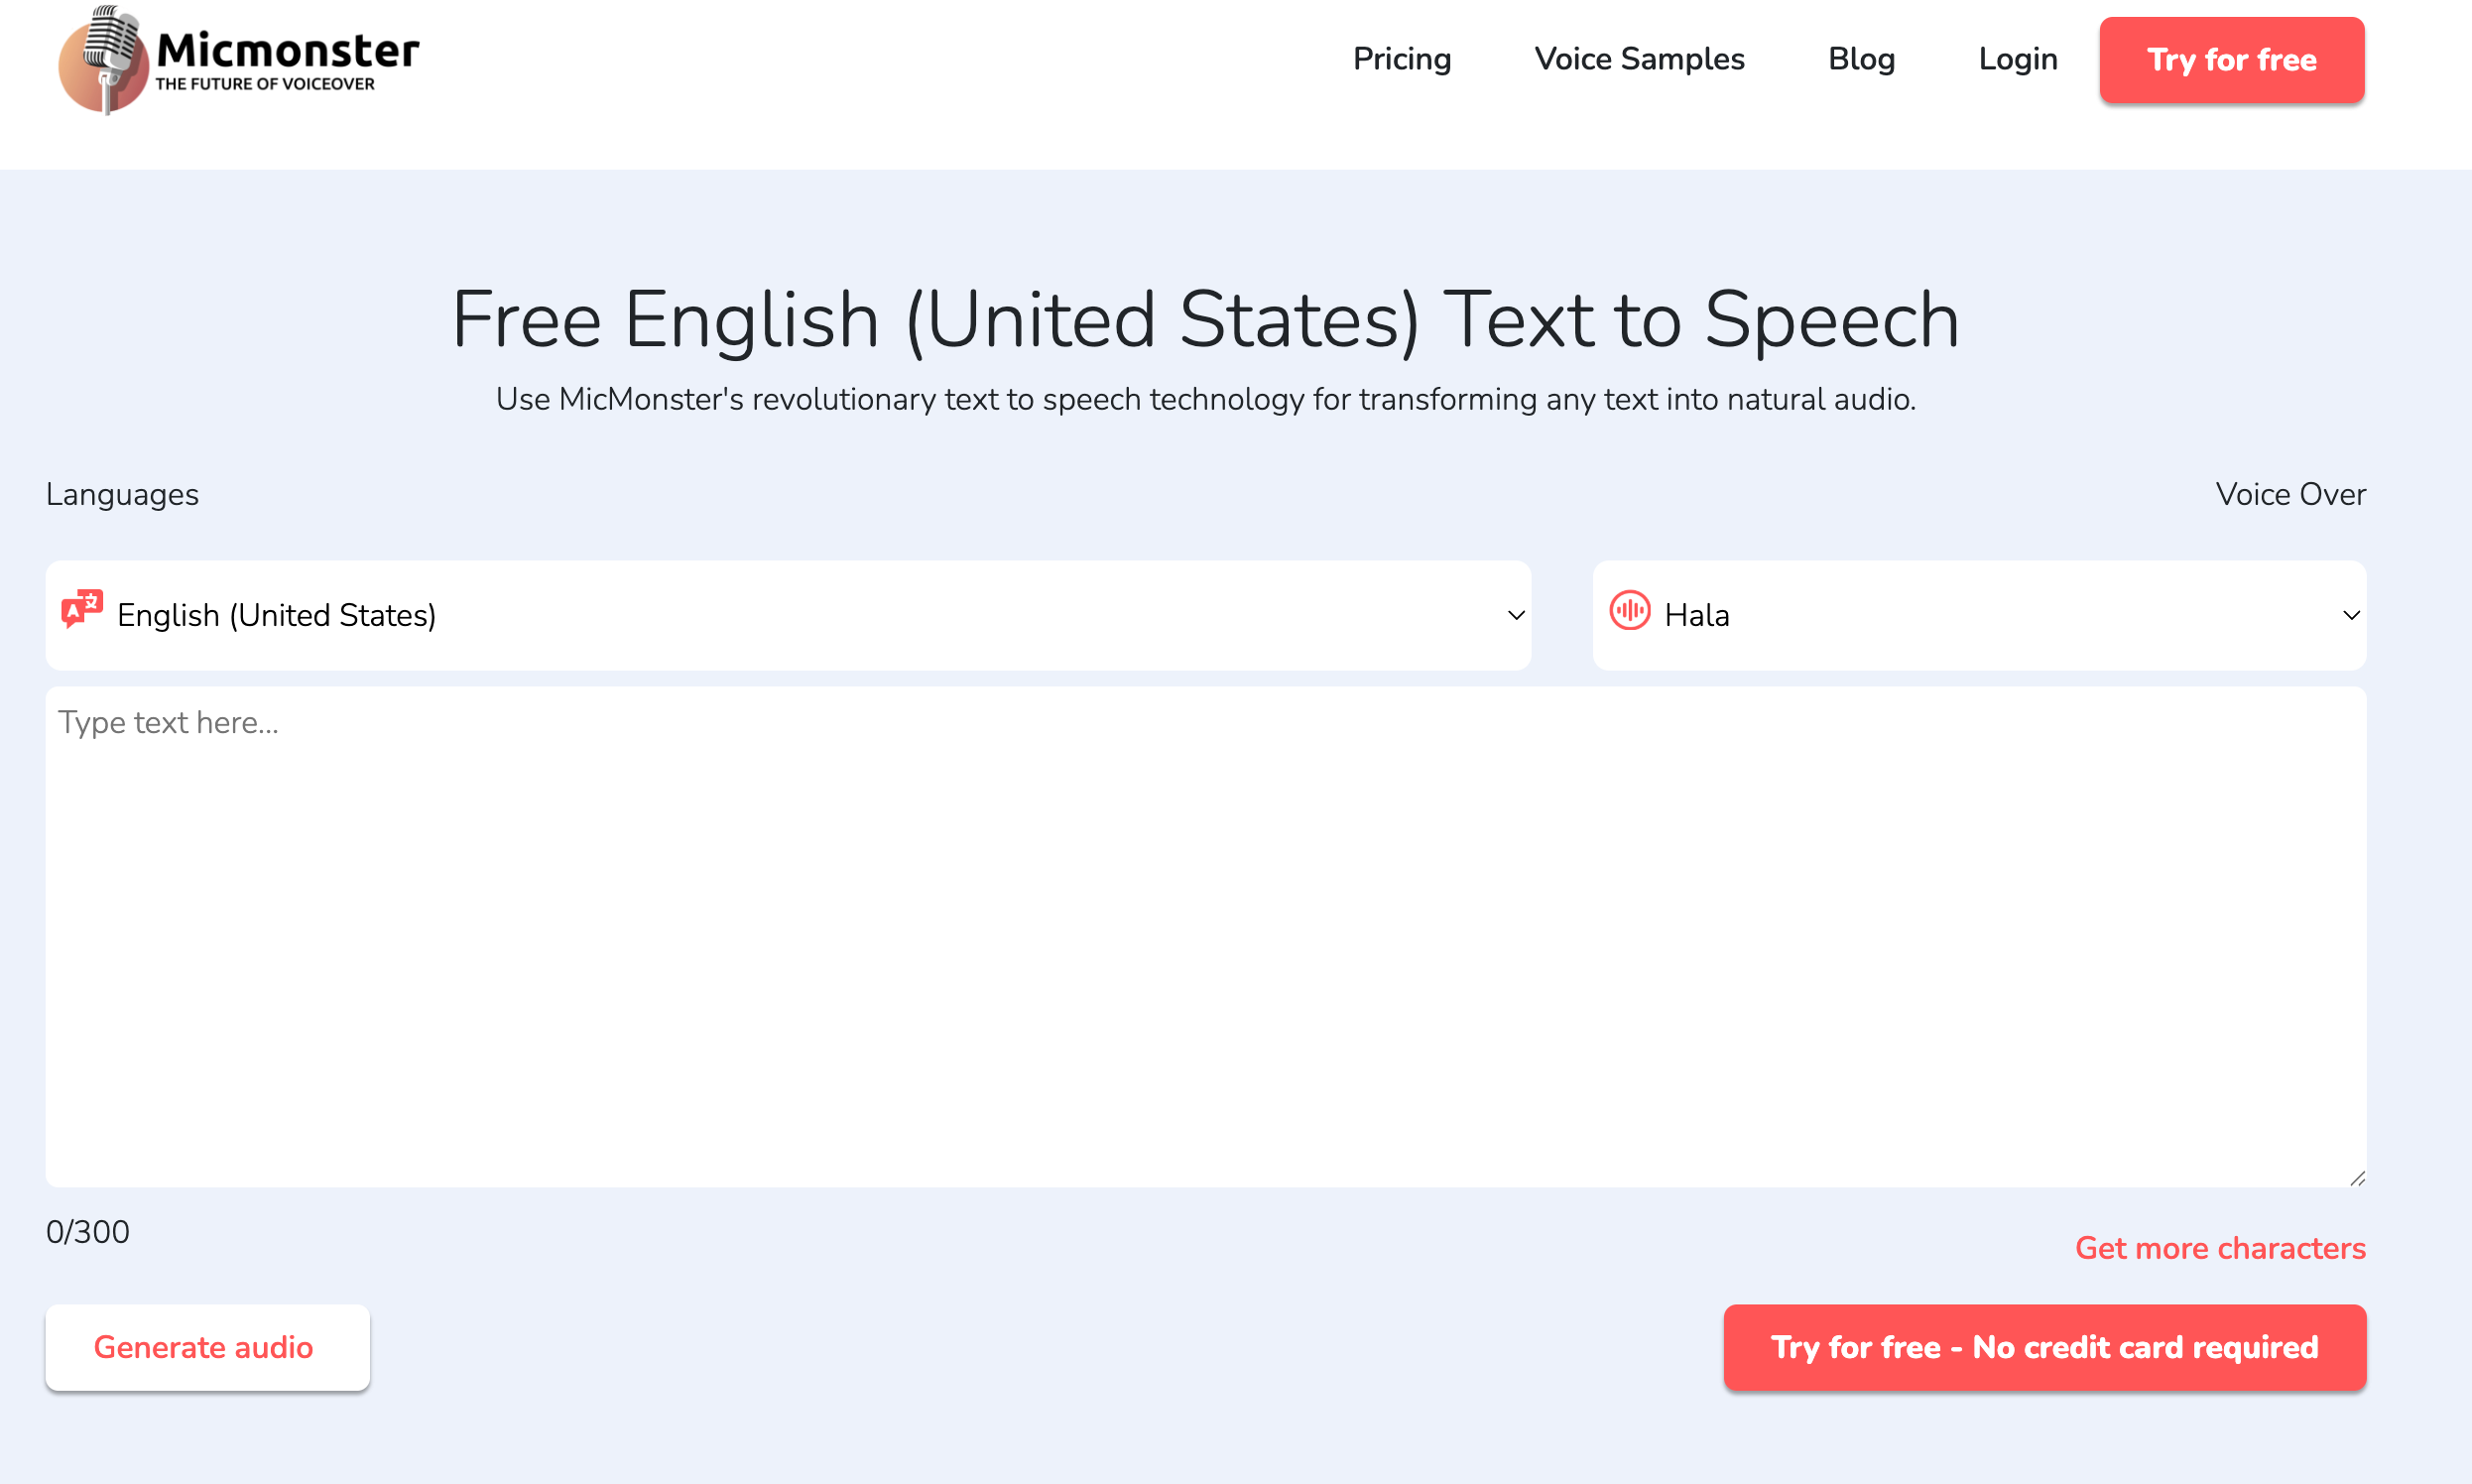This screenshot has width=2472, height=1484.
Task: Click the language translate icon
Action: click(x=82, y=608)
